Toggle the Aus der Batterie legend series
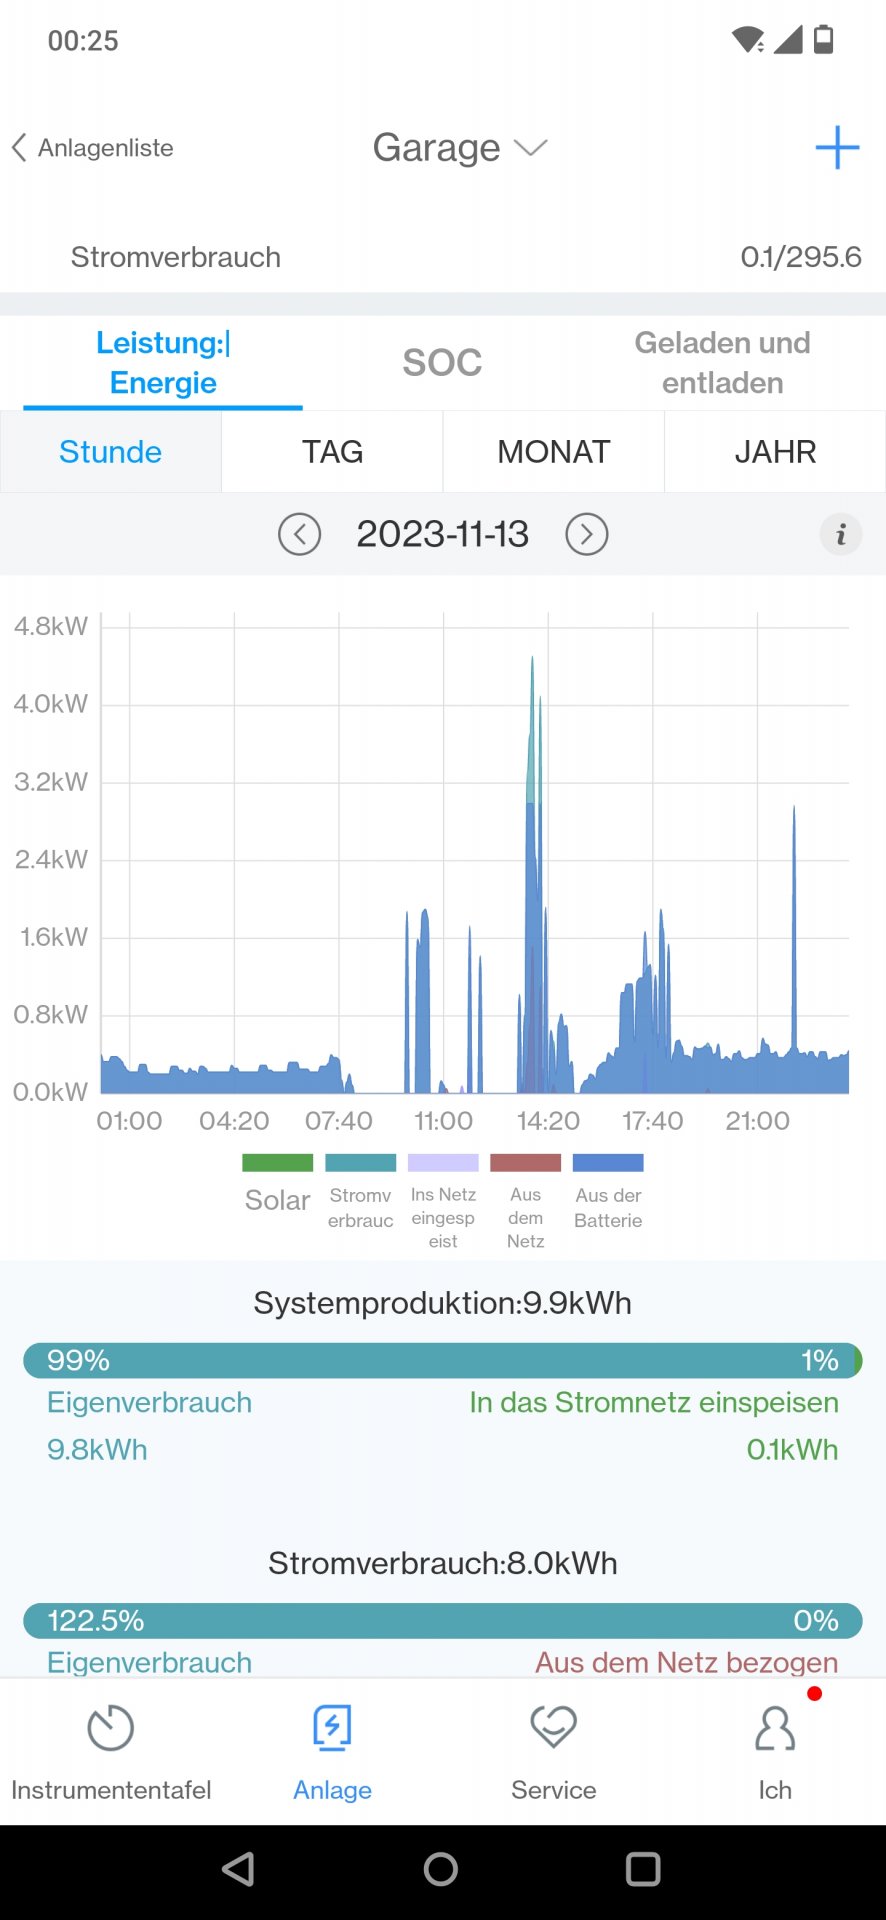The image size is (886, 1920). pos(608,1163)
